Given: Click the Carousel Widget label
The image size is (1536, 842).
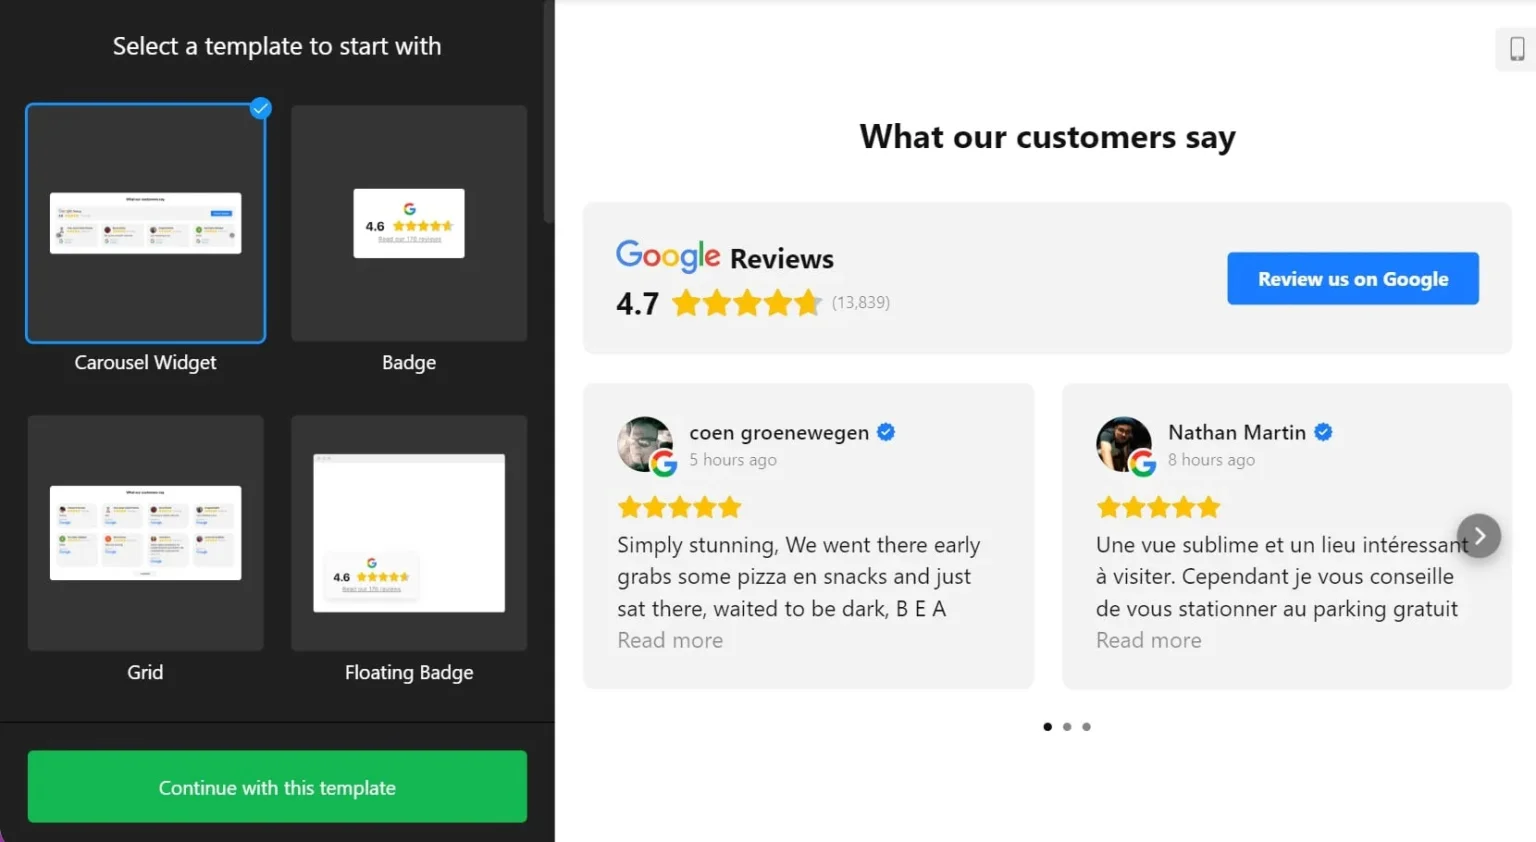Looking at the screenshot, I should pyautogui.click(x=145, y=362).
